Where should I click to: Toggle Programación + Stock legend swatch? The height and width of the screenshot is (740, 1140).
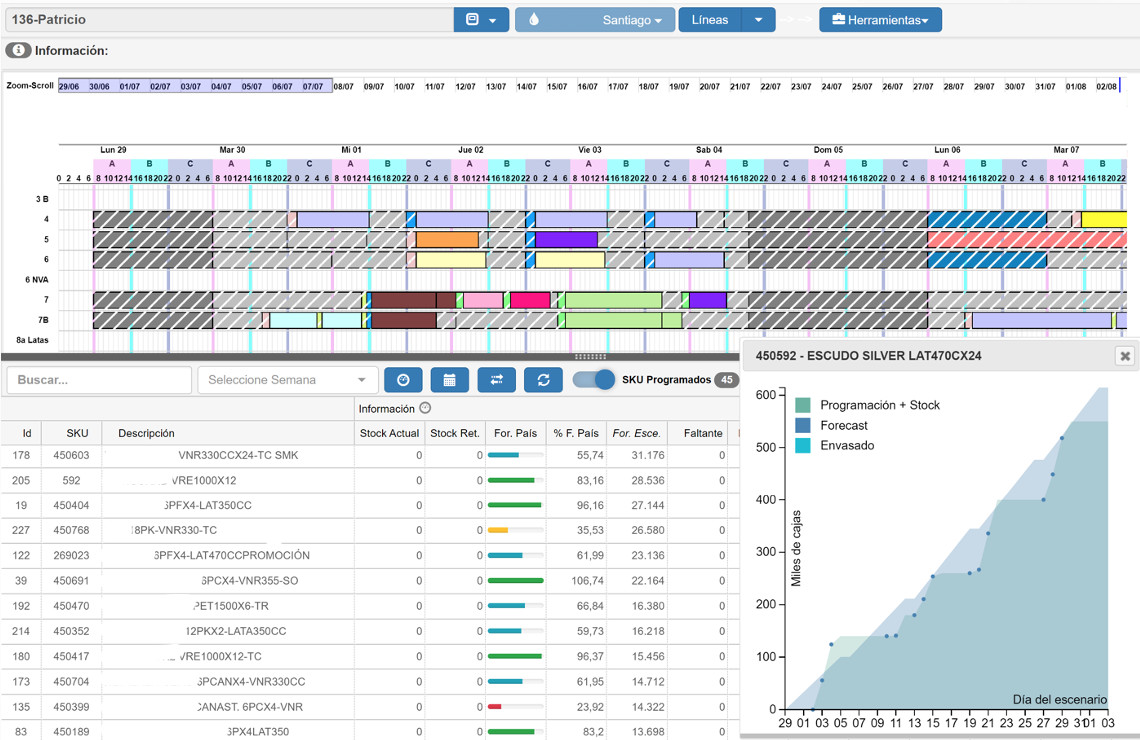coord(803,405)
